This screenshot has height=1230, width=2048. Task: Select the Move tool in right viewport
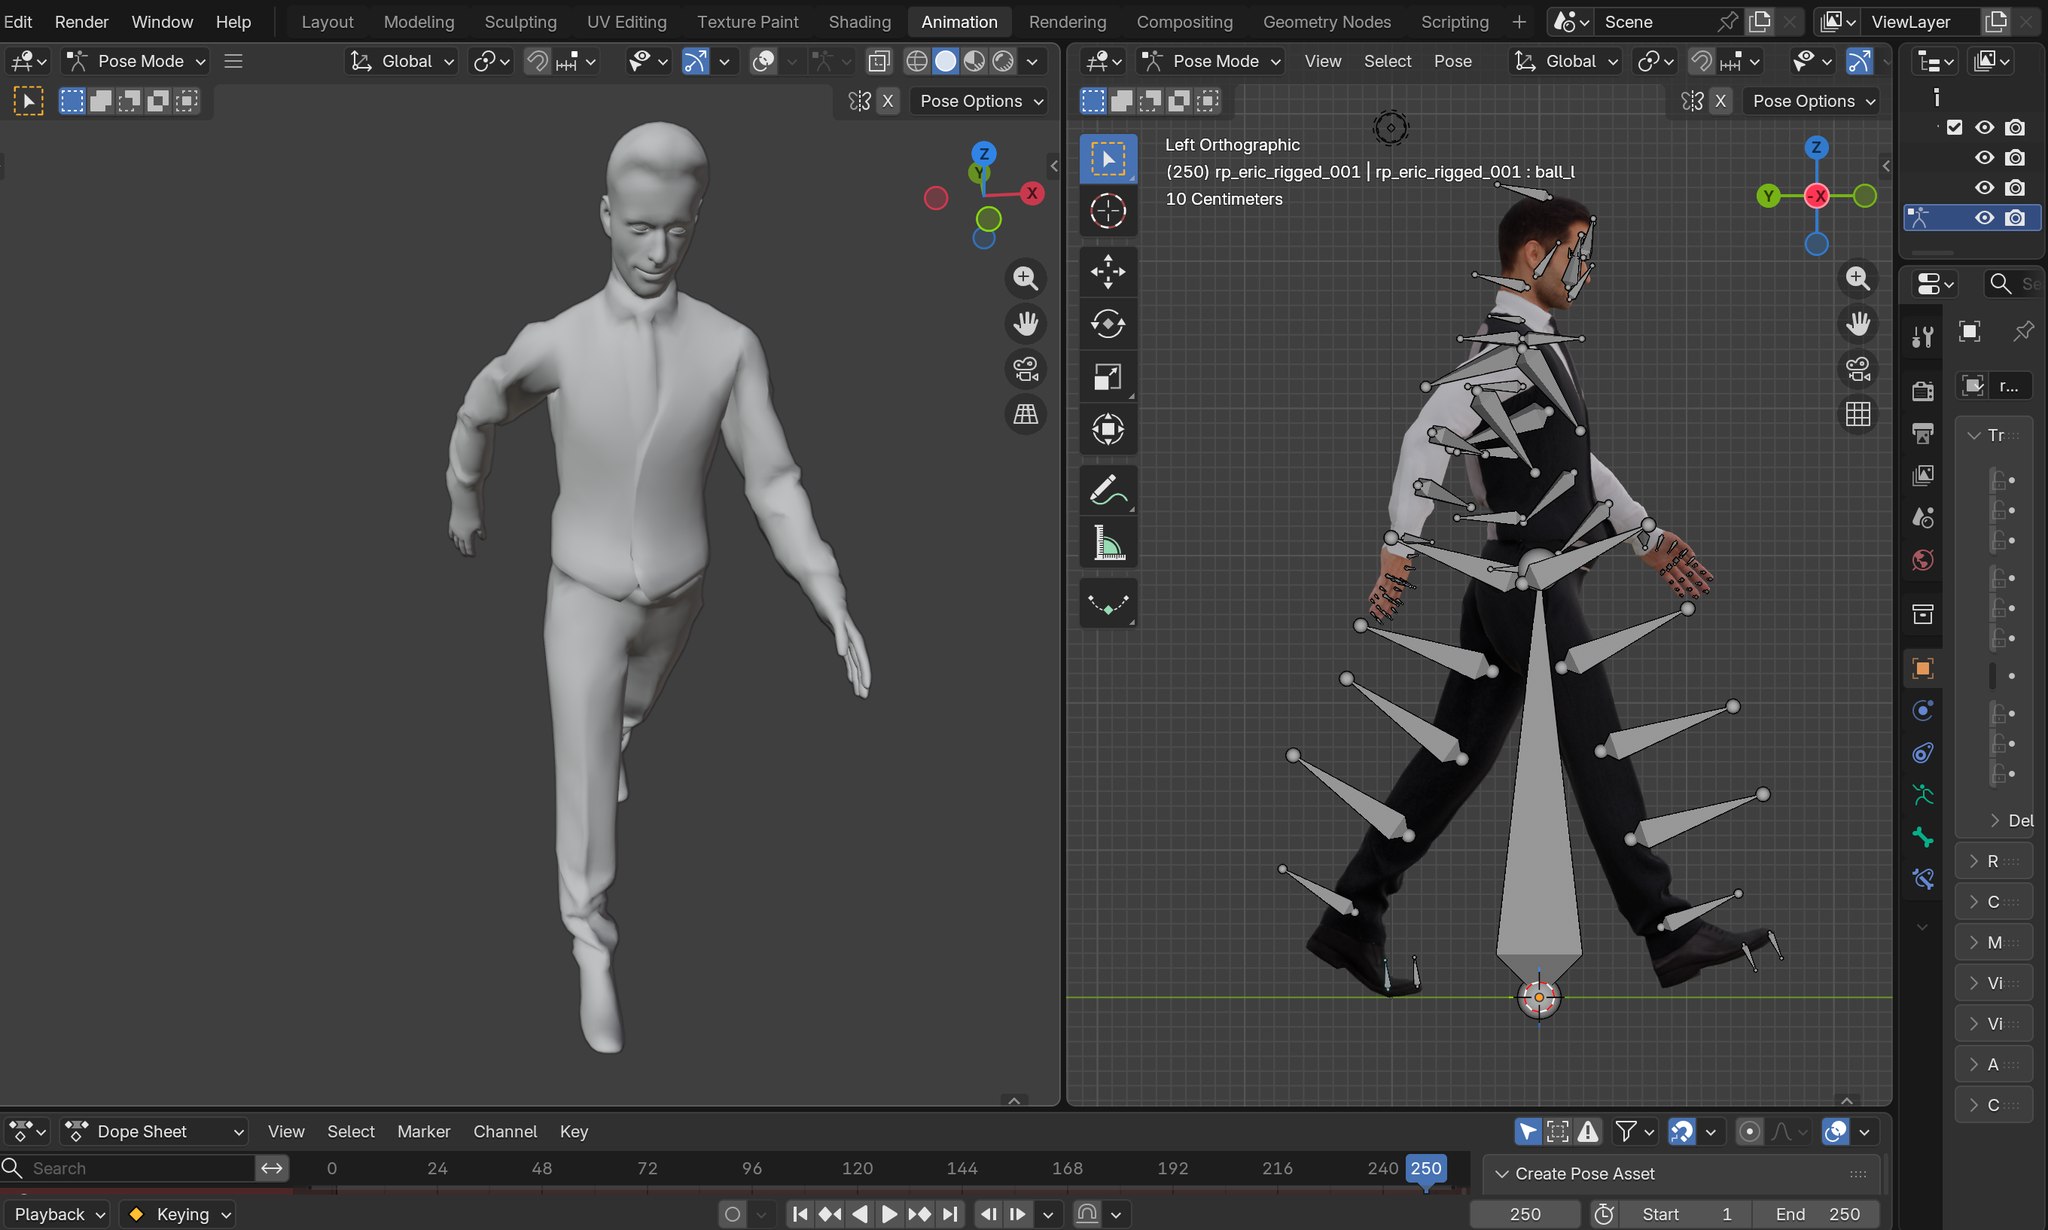pyautogui.click(x=1108, y=271)
